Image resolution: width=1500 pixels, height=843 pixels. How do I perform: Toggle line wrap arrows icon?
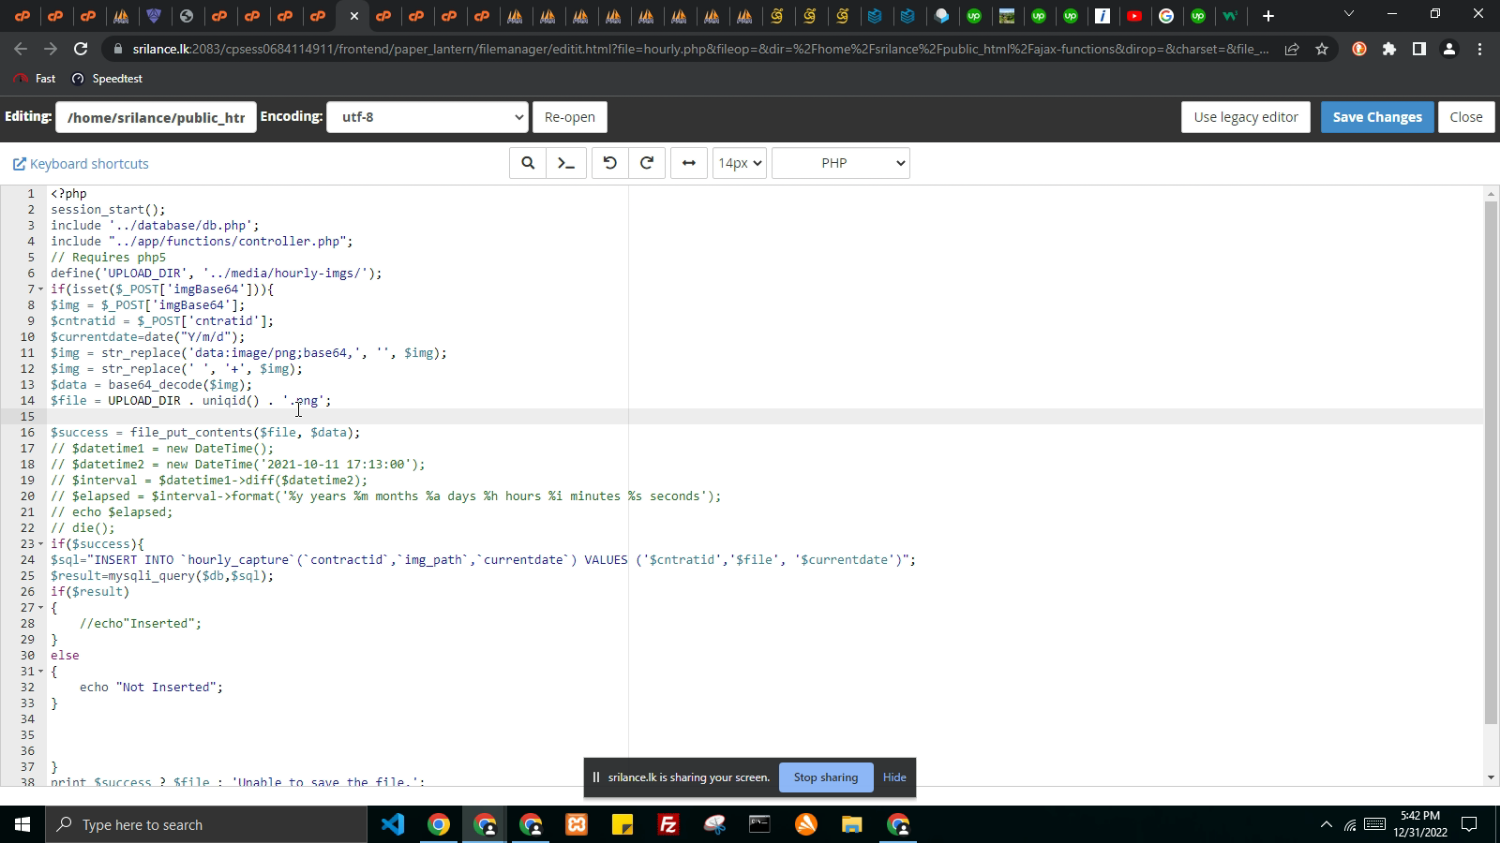click(689, 163)
